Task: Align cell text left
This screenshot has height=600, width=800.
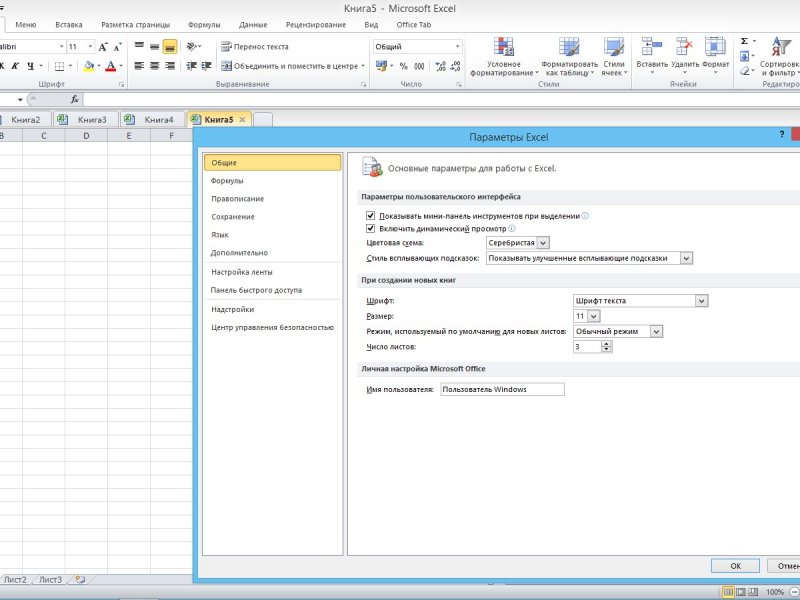Action: 139,66
